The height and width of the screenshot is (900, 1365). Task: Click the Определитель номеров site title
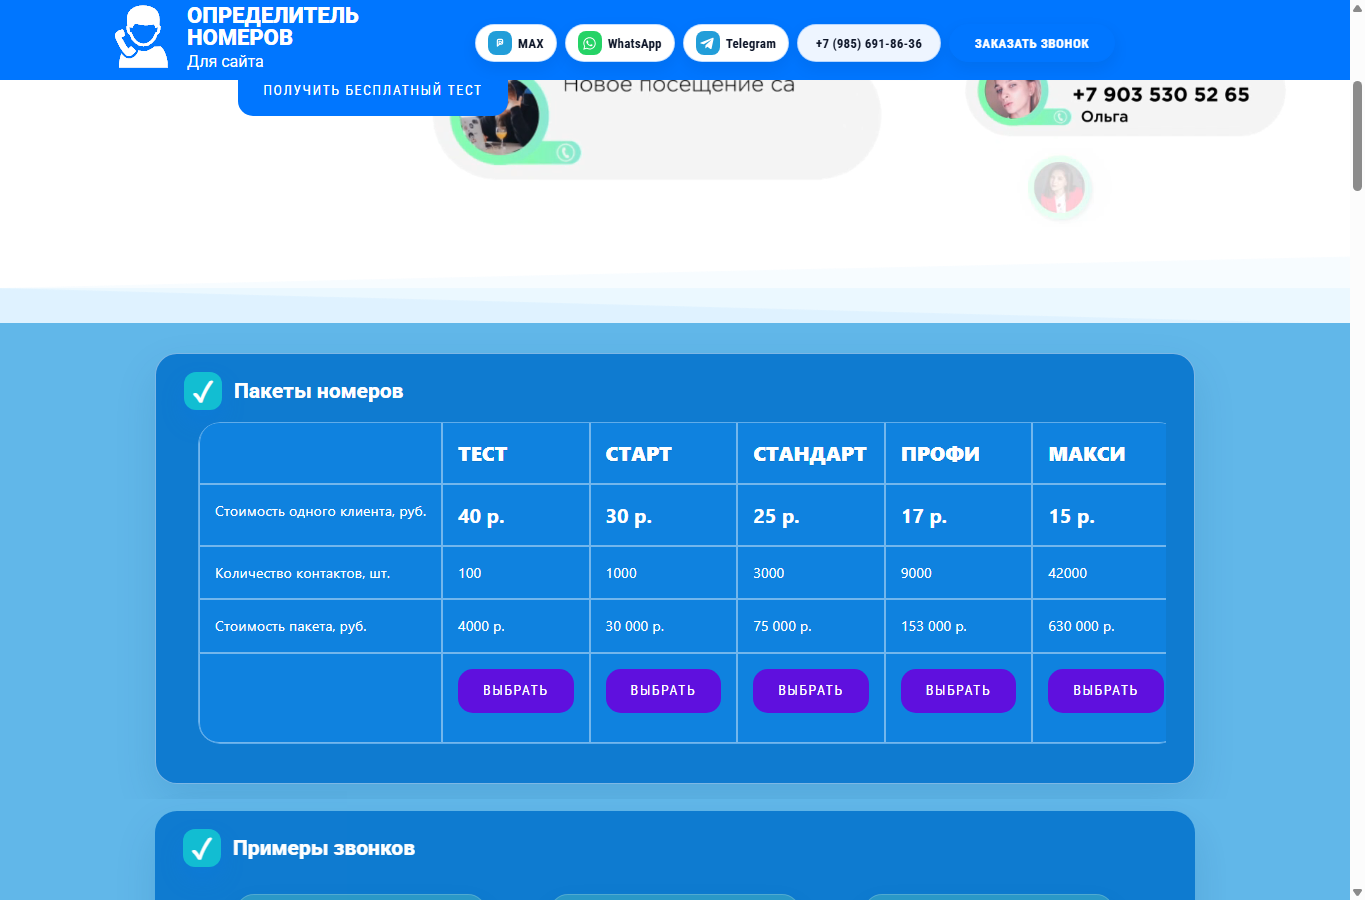point(272,26)
